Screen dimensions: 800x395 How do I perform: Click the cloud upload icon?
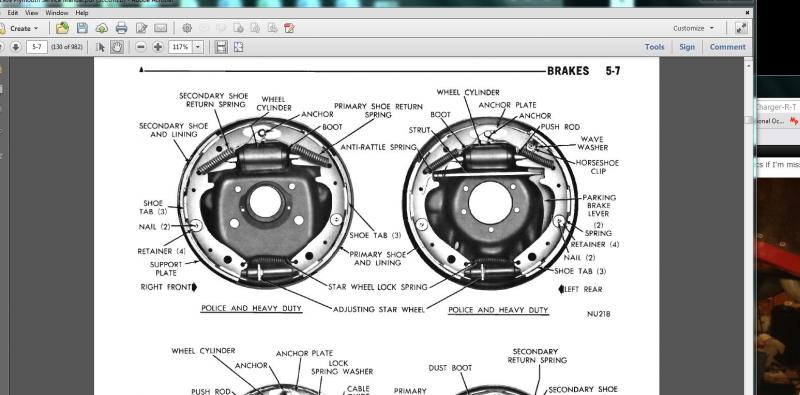tap(102, 28)
